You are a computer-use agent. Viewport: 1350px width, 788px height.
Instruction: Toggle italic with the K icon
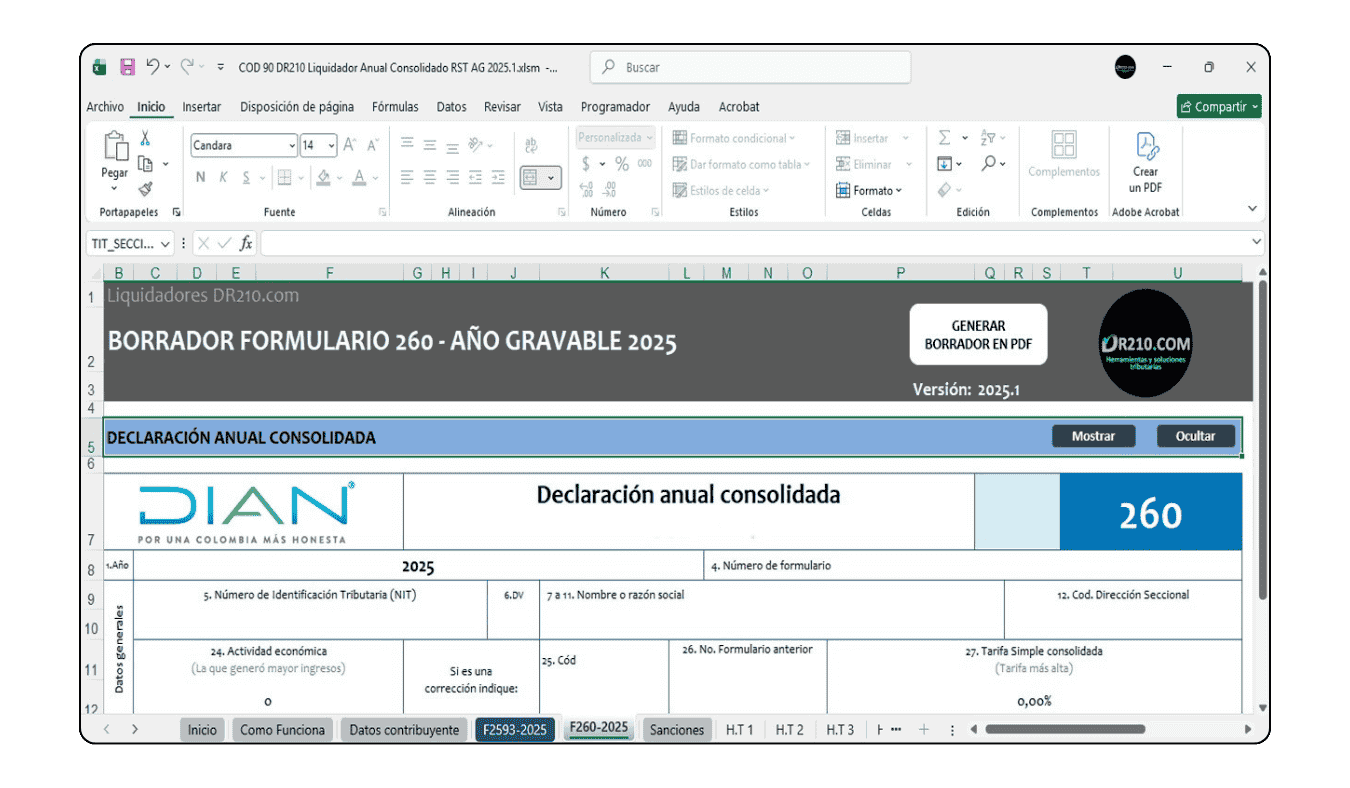tap(224, 176)
